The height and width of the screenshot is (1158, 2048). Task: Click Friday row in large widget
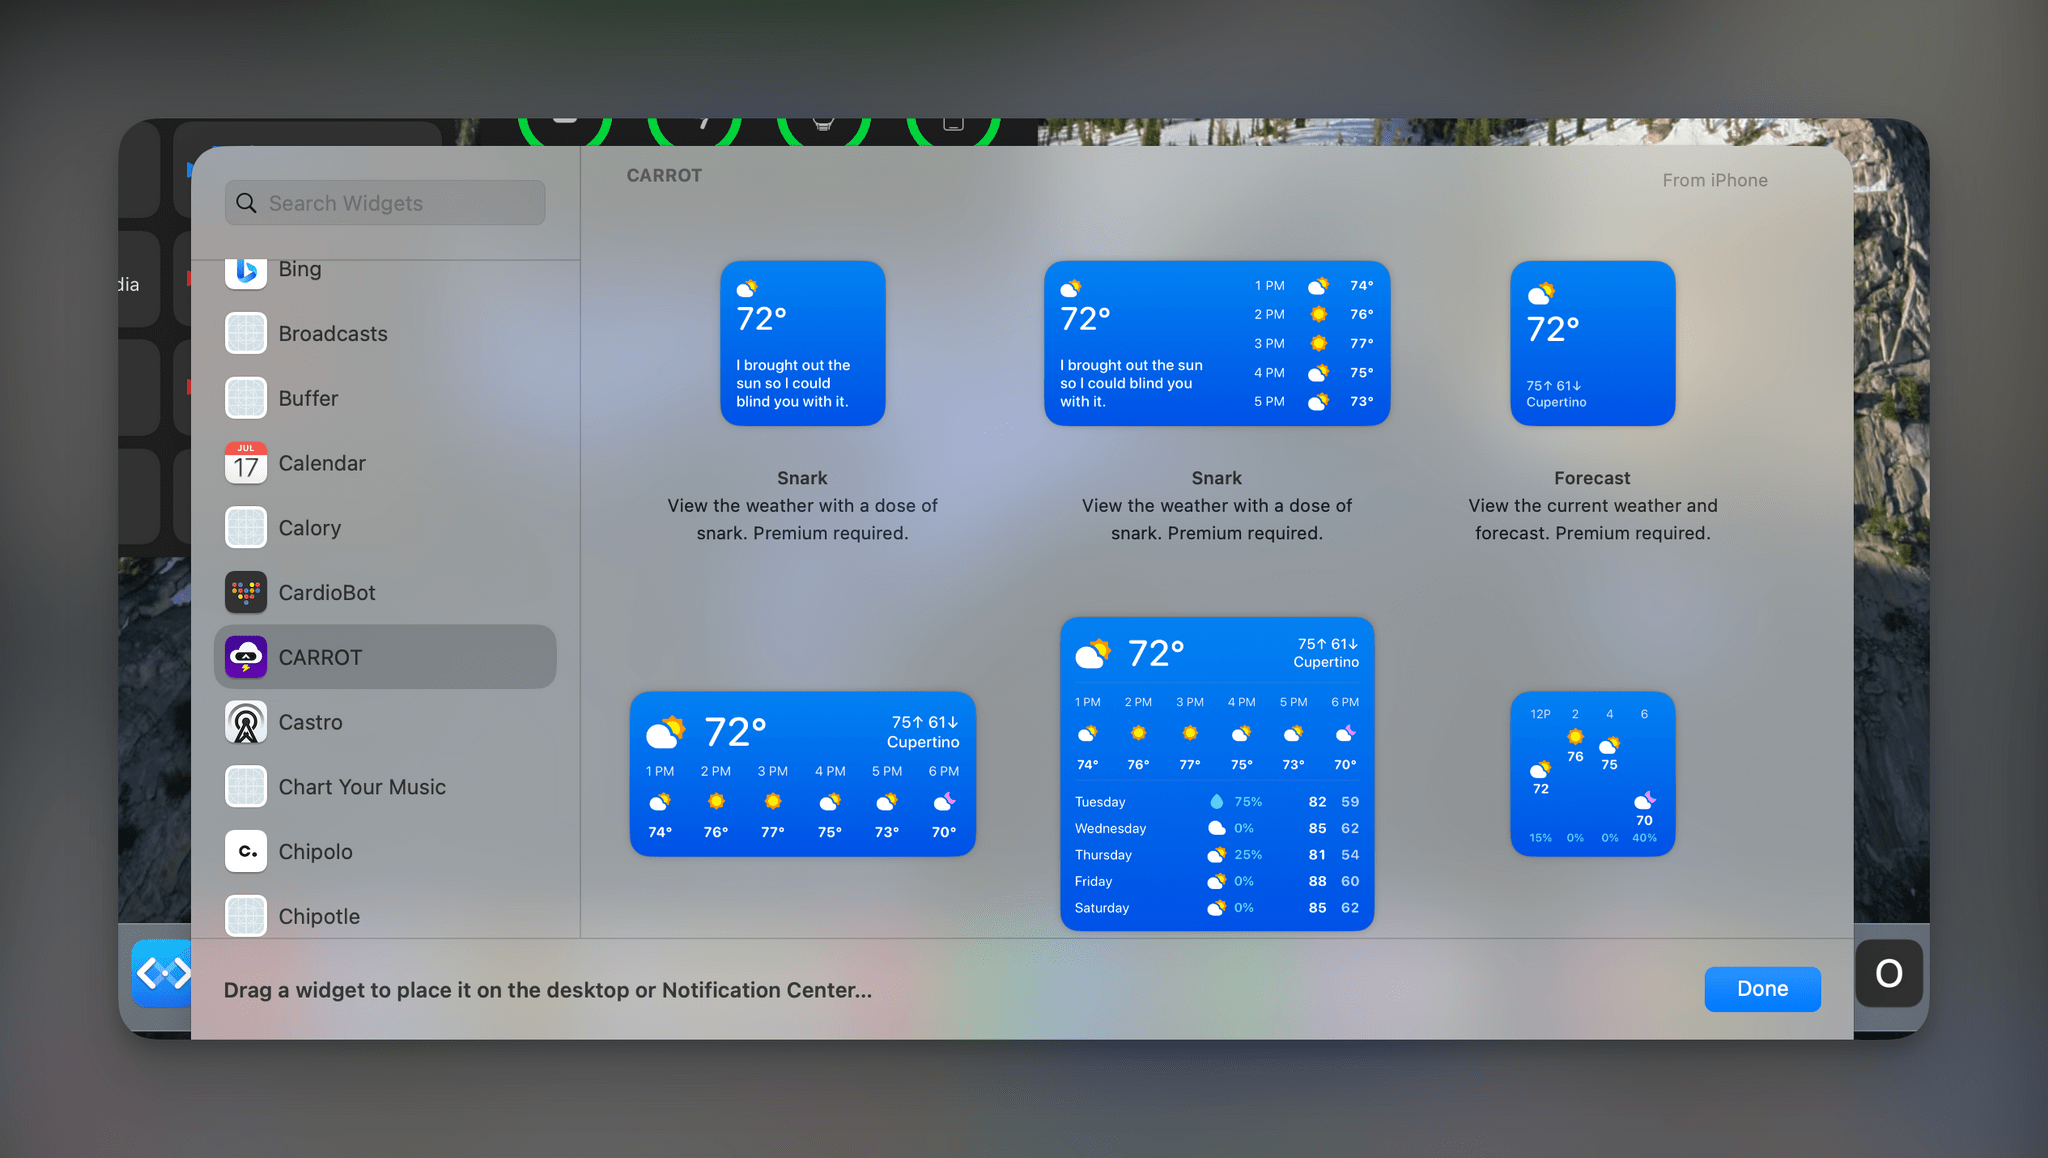1217,881
